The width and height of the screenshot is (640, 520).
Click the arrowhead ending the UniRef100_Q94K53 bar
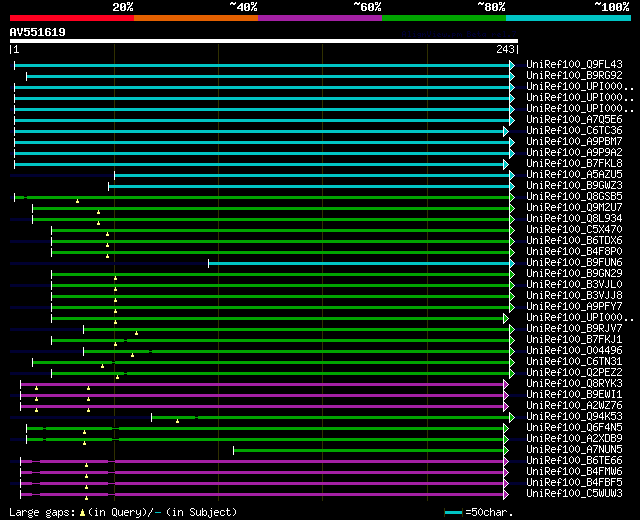coord(513,417)
